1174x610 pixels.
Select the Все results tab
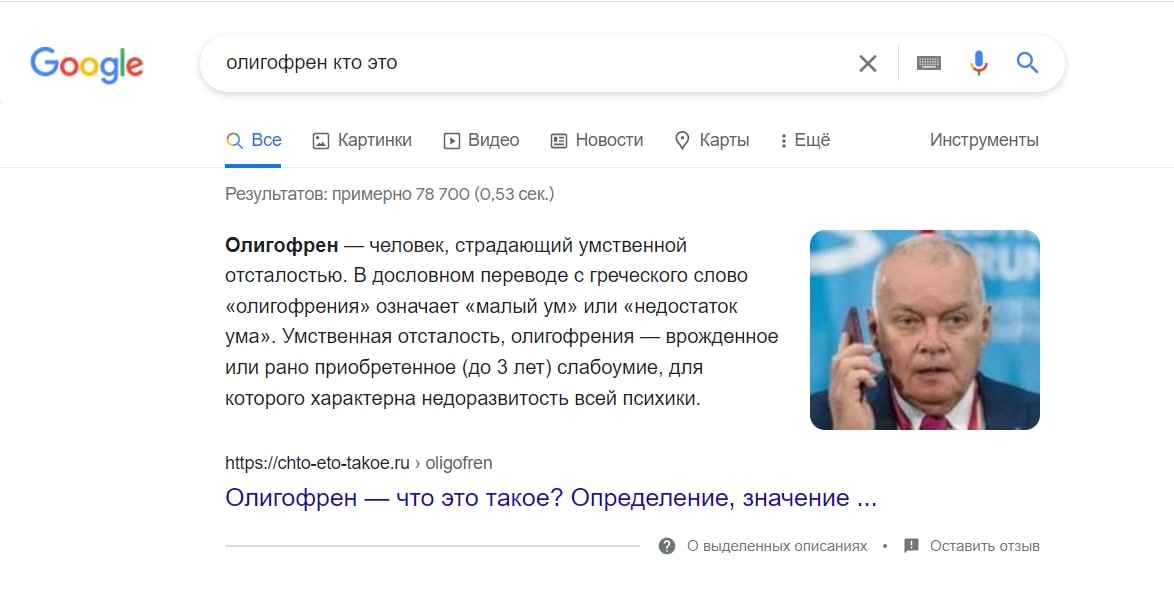click(254, 140)
